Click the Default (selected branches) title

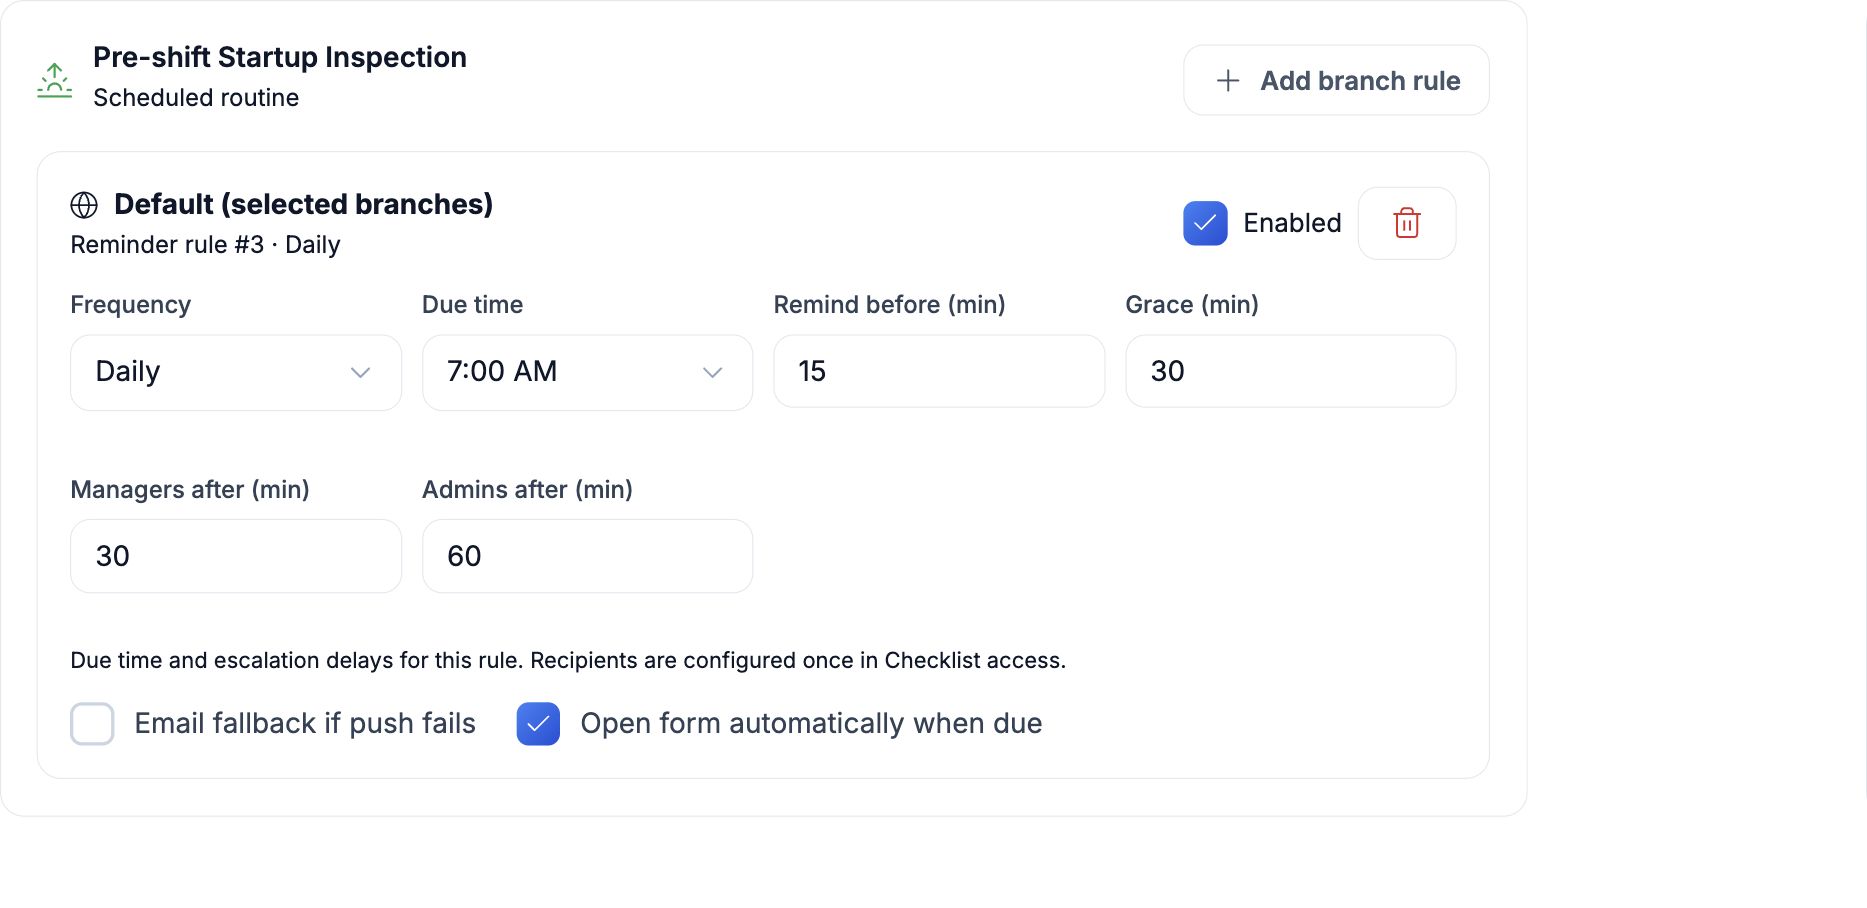303,204
